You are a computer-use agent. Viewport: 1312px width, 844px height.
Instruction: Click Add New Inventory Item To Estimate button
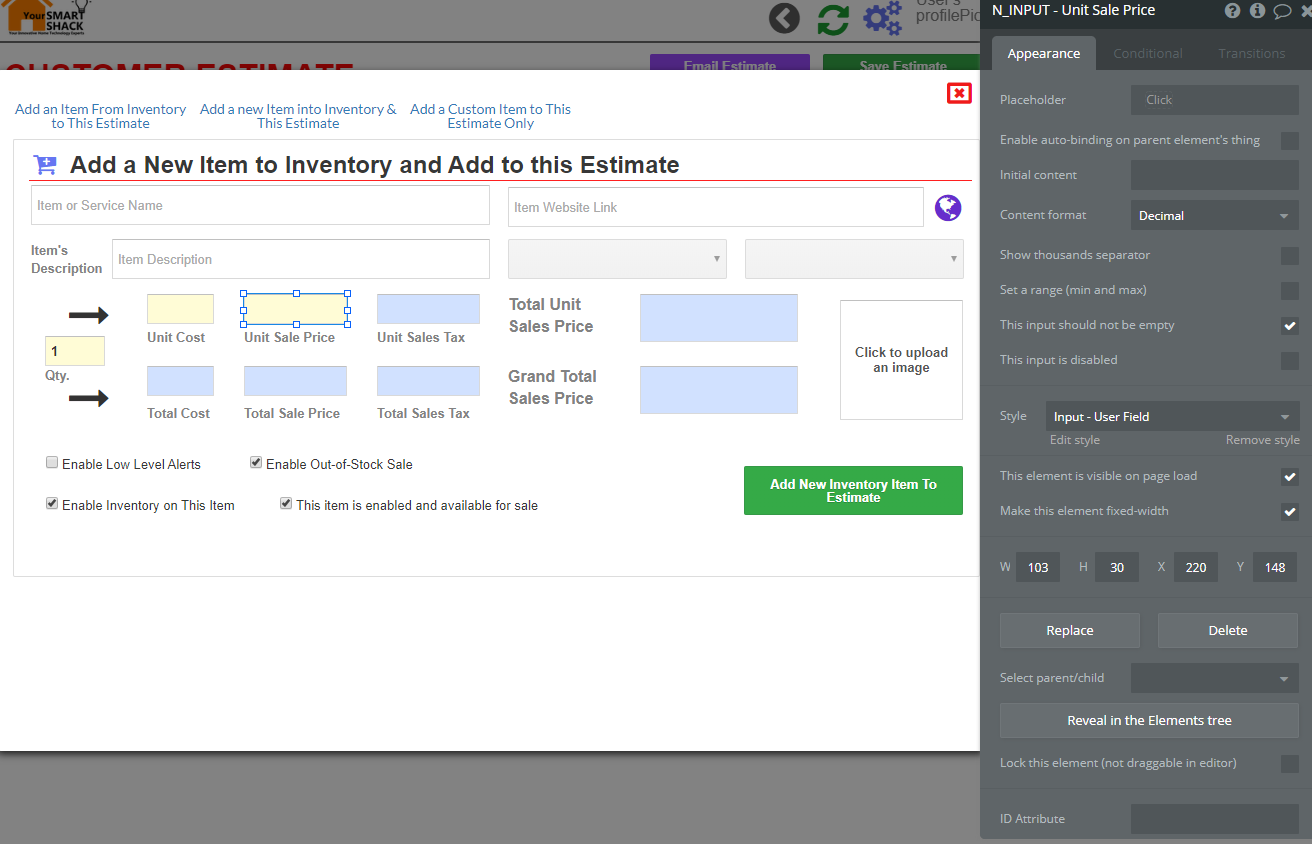(x=853, y=490)
